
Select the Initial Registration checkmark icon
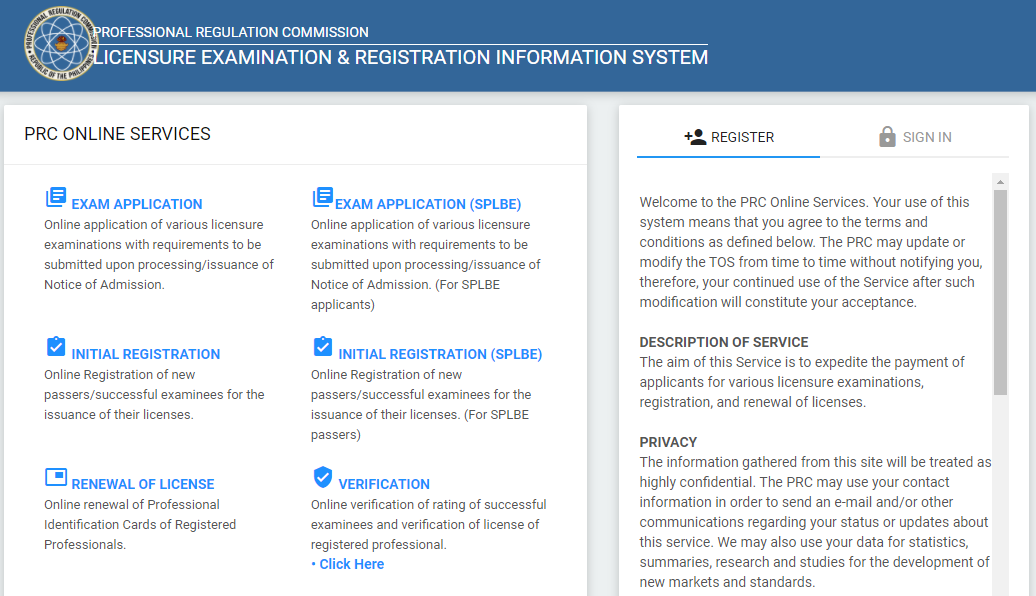[x=55, y=347]
